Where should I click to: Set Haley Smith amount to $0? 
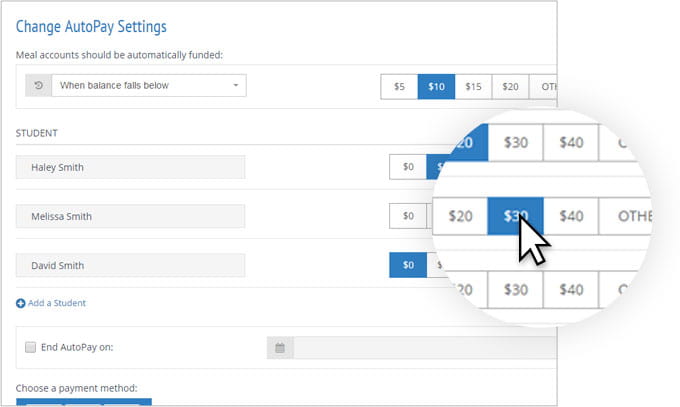pyautogui.click(x=408, y=167)
